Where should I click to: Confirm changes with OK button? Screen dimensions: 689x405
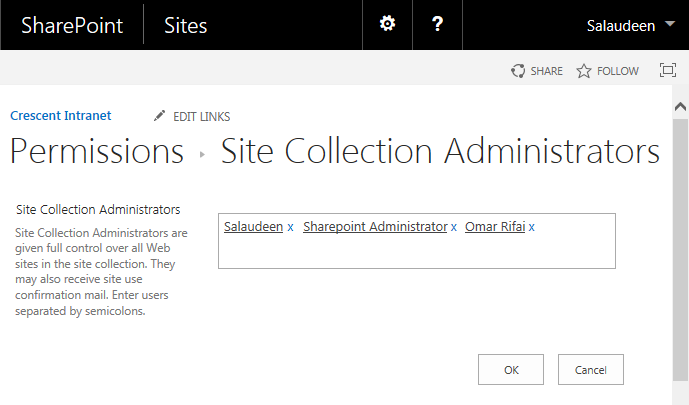(511, 370)
